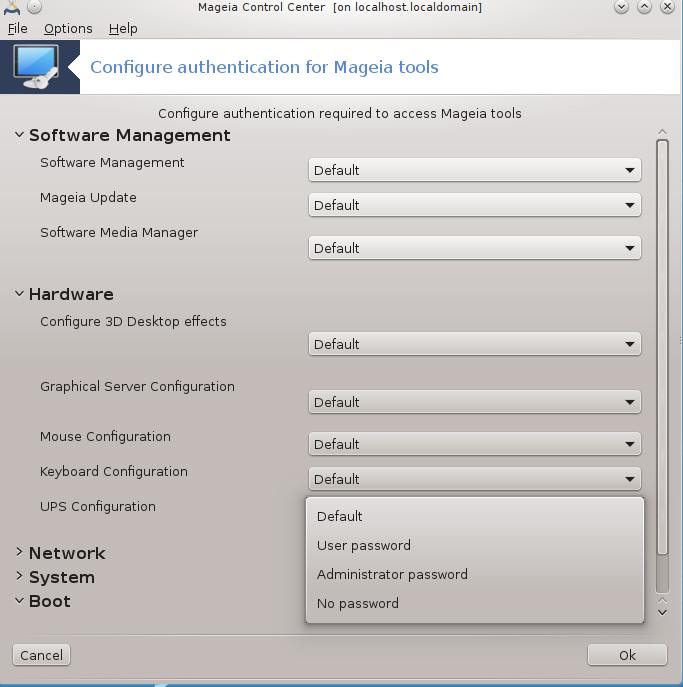Open the Graphical Server Configuration dropdown
The height and width of the screenshot is (687, 683).
pos(474,402)
